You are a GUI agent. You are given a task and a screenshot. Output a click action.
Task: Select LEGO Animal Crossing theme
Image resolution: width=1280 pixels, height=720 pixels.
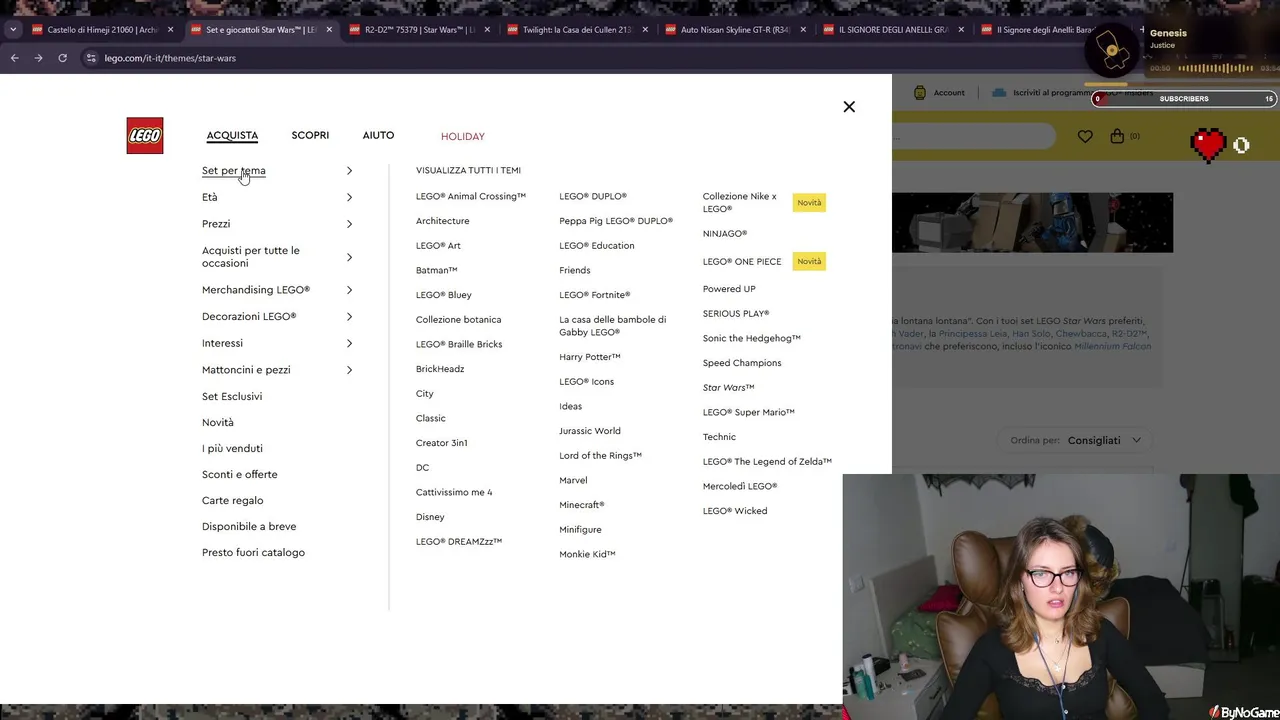471,196
